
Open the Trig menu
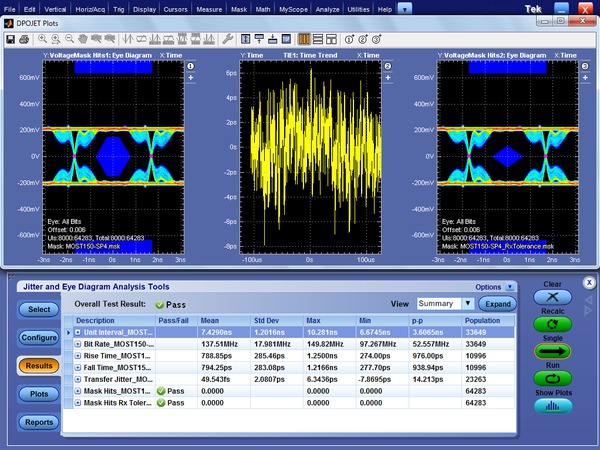119,9
